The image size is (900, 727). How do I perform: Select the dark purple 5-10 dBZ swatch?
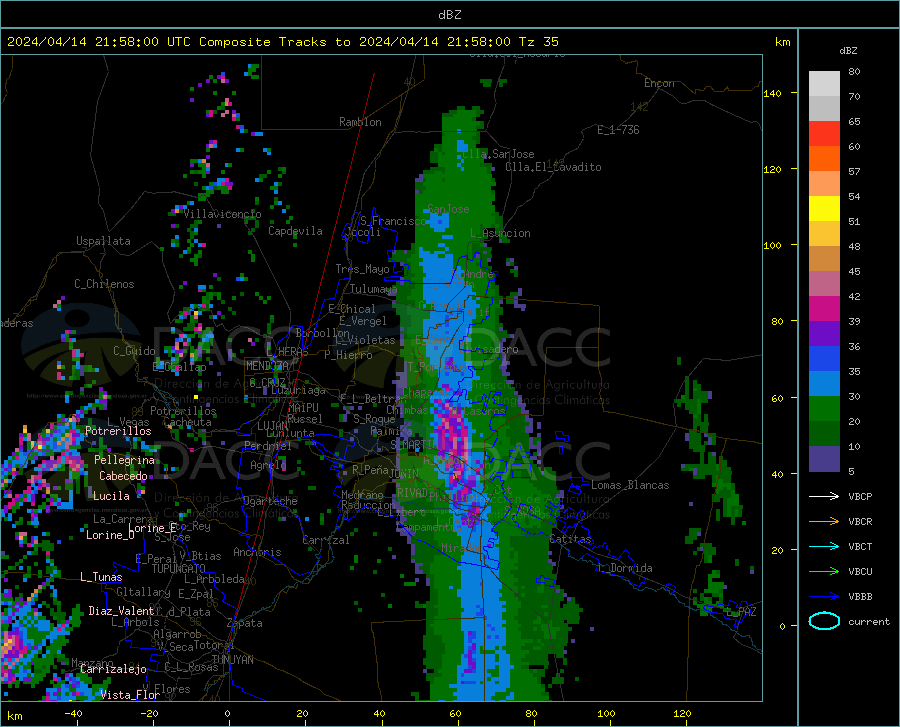coord(824,459)
